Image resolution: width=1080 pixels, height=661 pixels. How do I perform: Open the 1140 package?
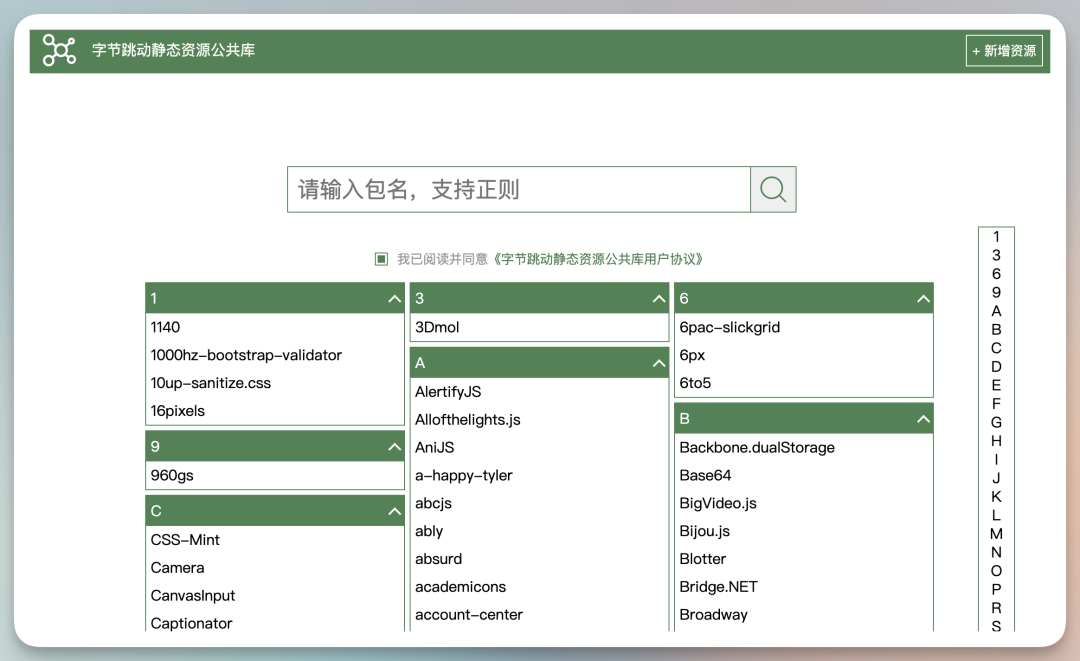165,328
